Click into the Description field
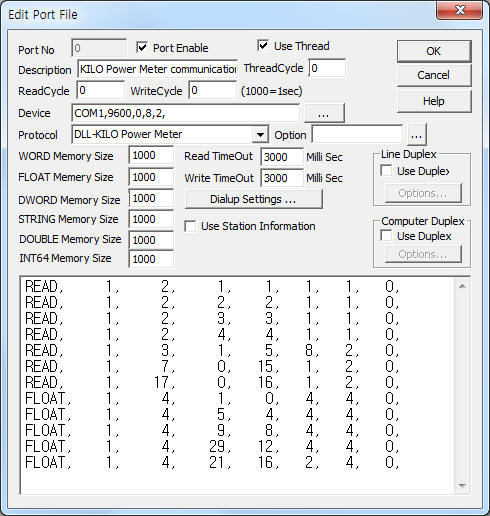Image resolution: width=490 pixels, height=516 pixels. coord(157,69)
